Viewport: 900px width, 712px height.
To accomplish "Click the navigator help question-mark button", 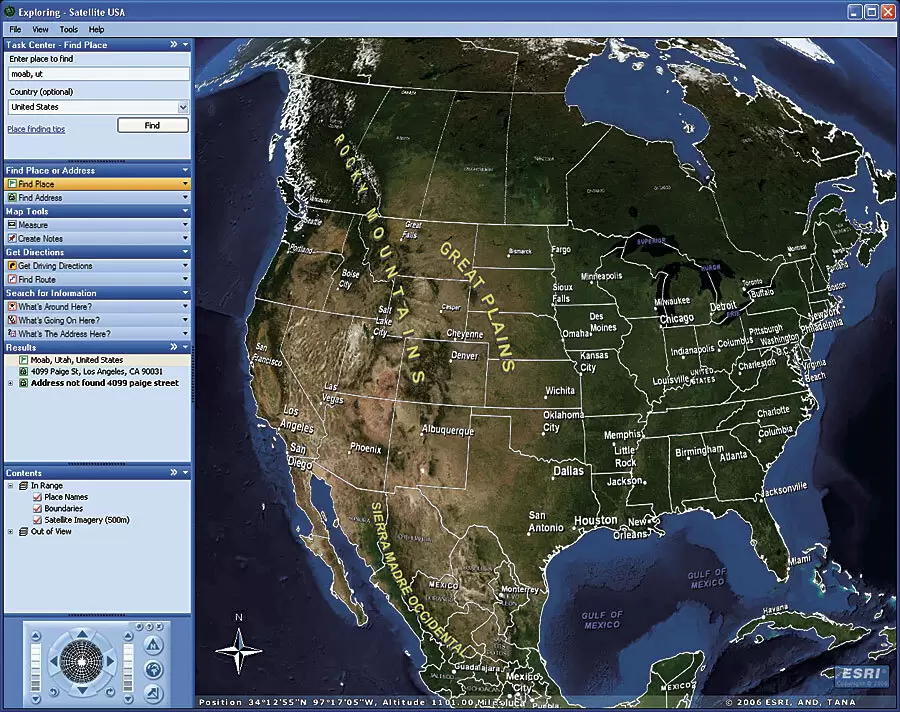I will (149, 626).
